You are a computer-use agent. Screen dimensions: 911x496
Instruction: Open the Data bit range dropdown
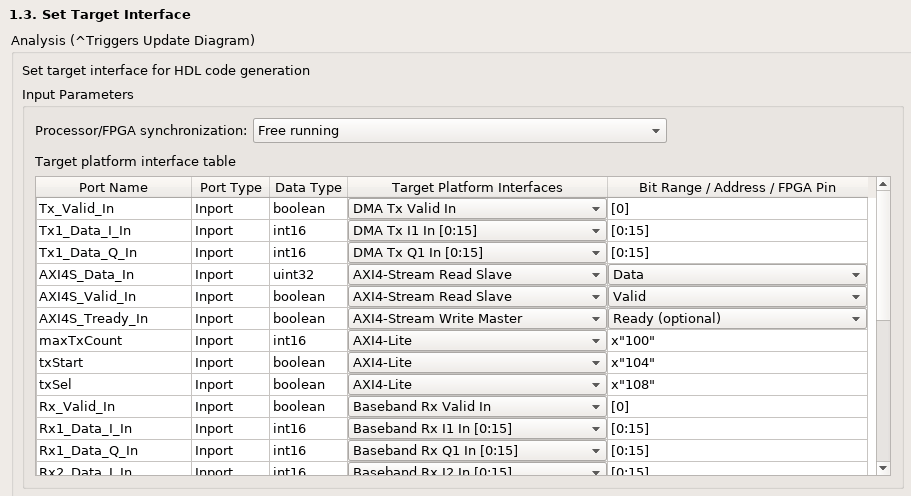coord(737,275)
